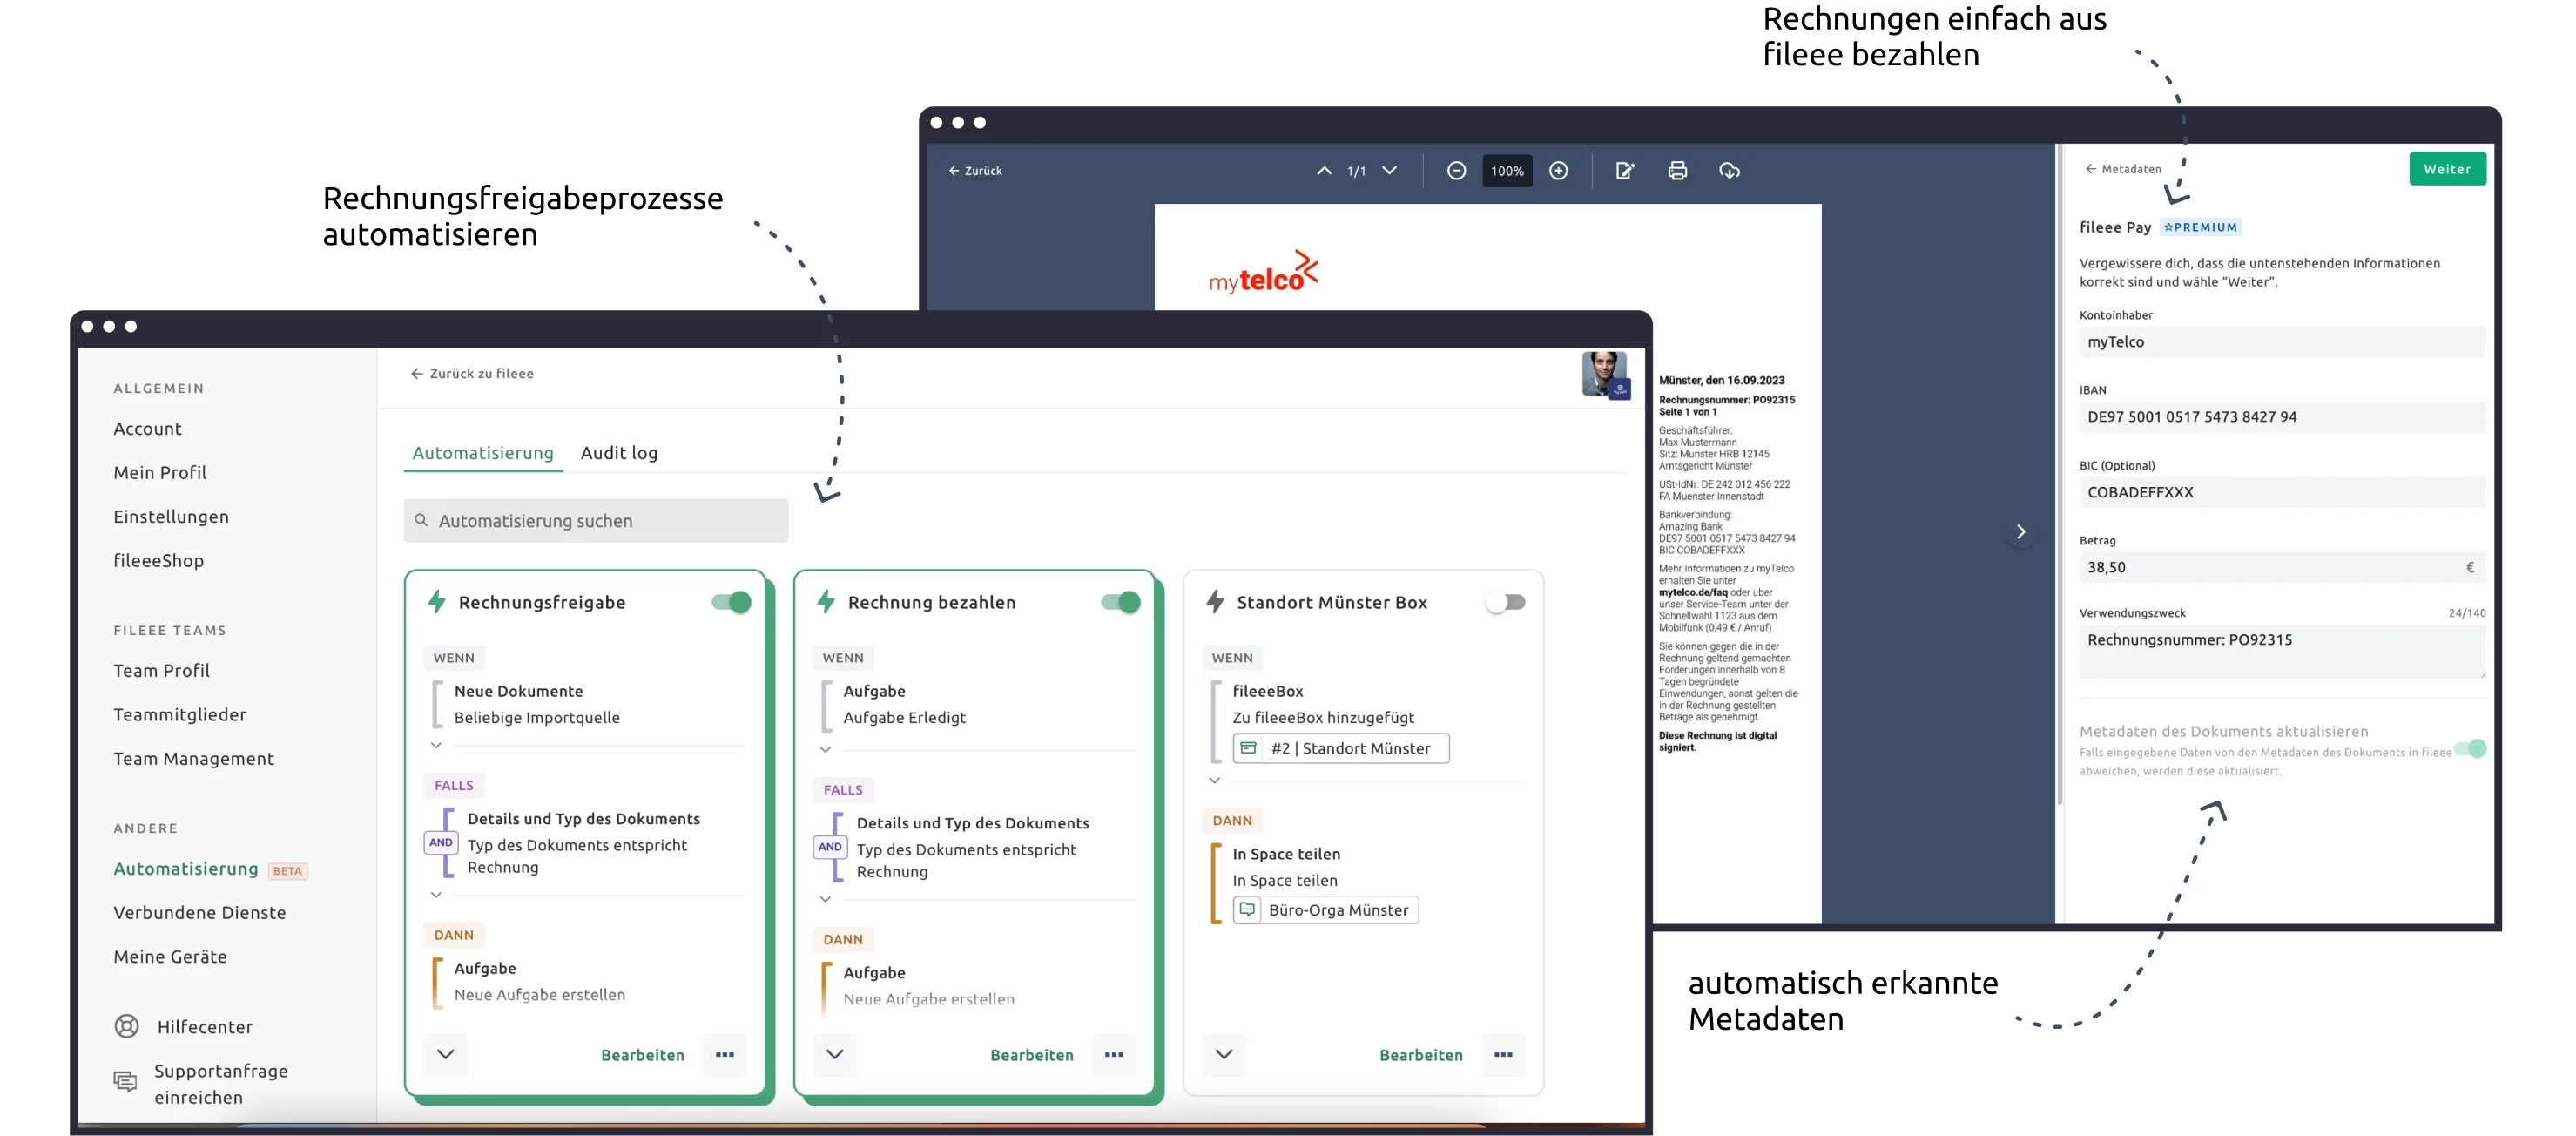Disable the Rechnung bezahlen automation toggle
The image size is (2576, 1136).
coord(1120,601)
